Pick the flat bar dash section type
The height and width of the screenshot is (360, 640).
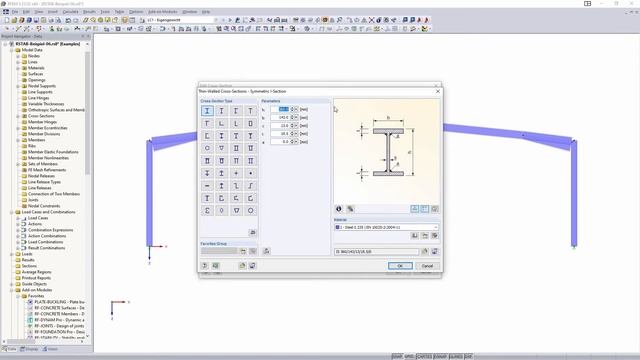click(207, 186)
